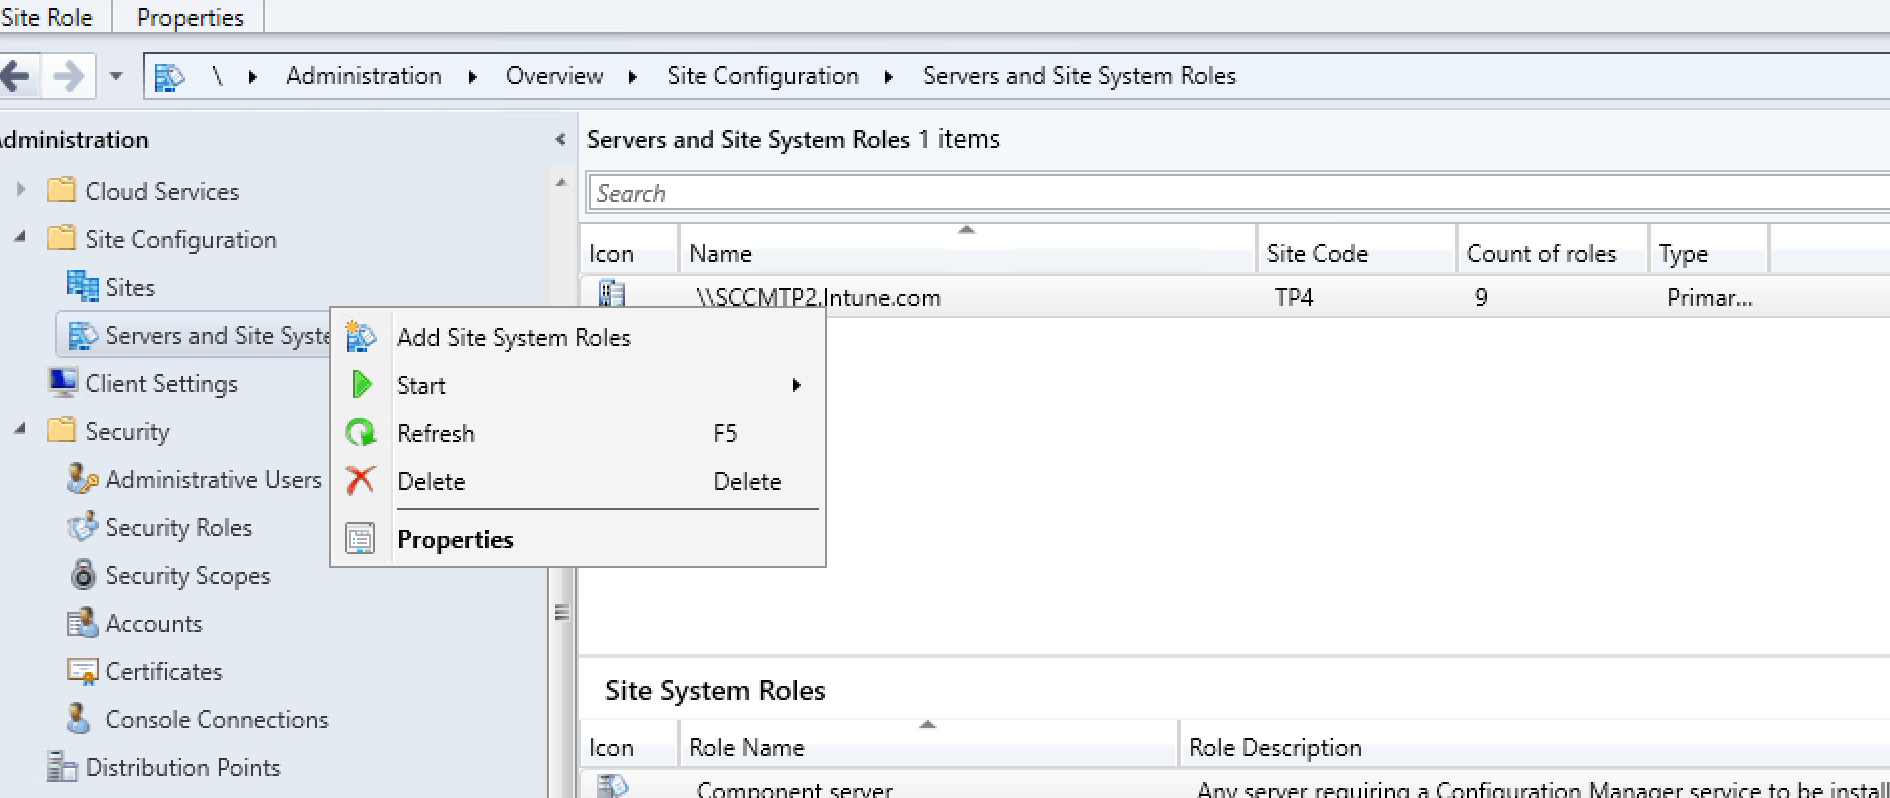Click the Cloud Services folder icon

(x=62, y=190)
